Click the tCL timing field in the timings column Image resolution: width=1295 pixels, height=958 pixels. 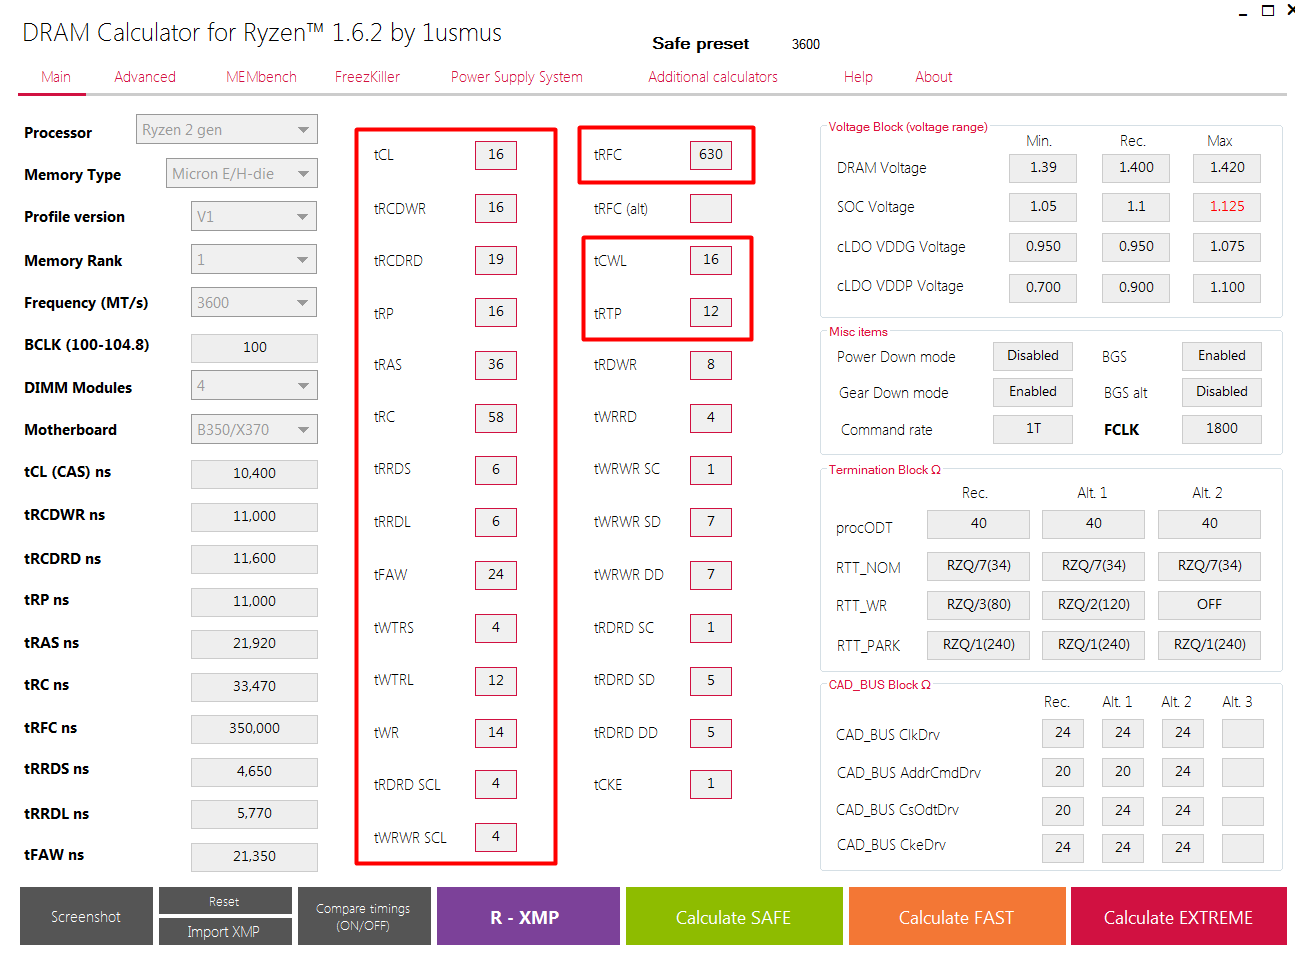click(496, 155)
